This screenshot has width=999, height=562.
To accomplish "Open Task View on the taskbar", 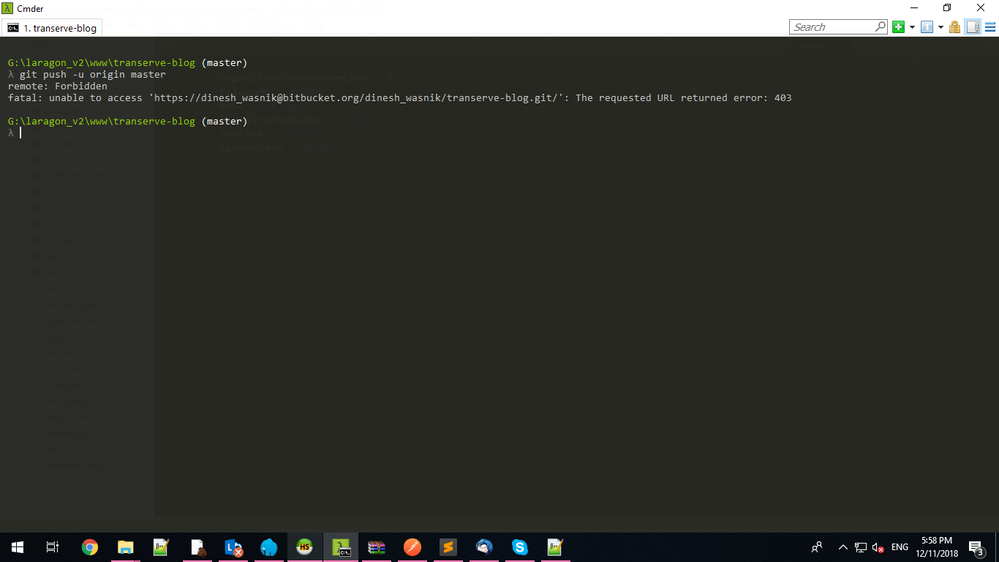I will 53,547.
